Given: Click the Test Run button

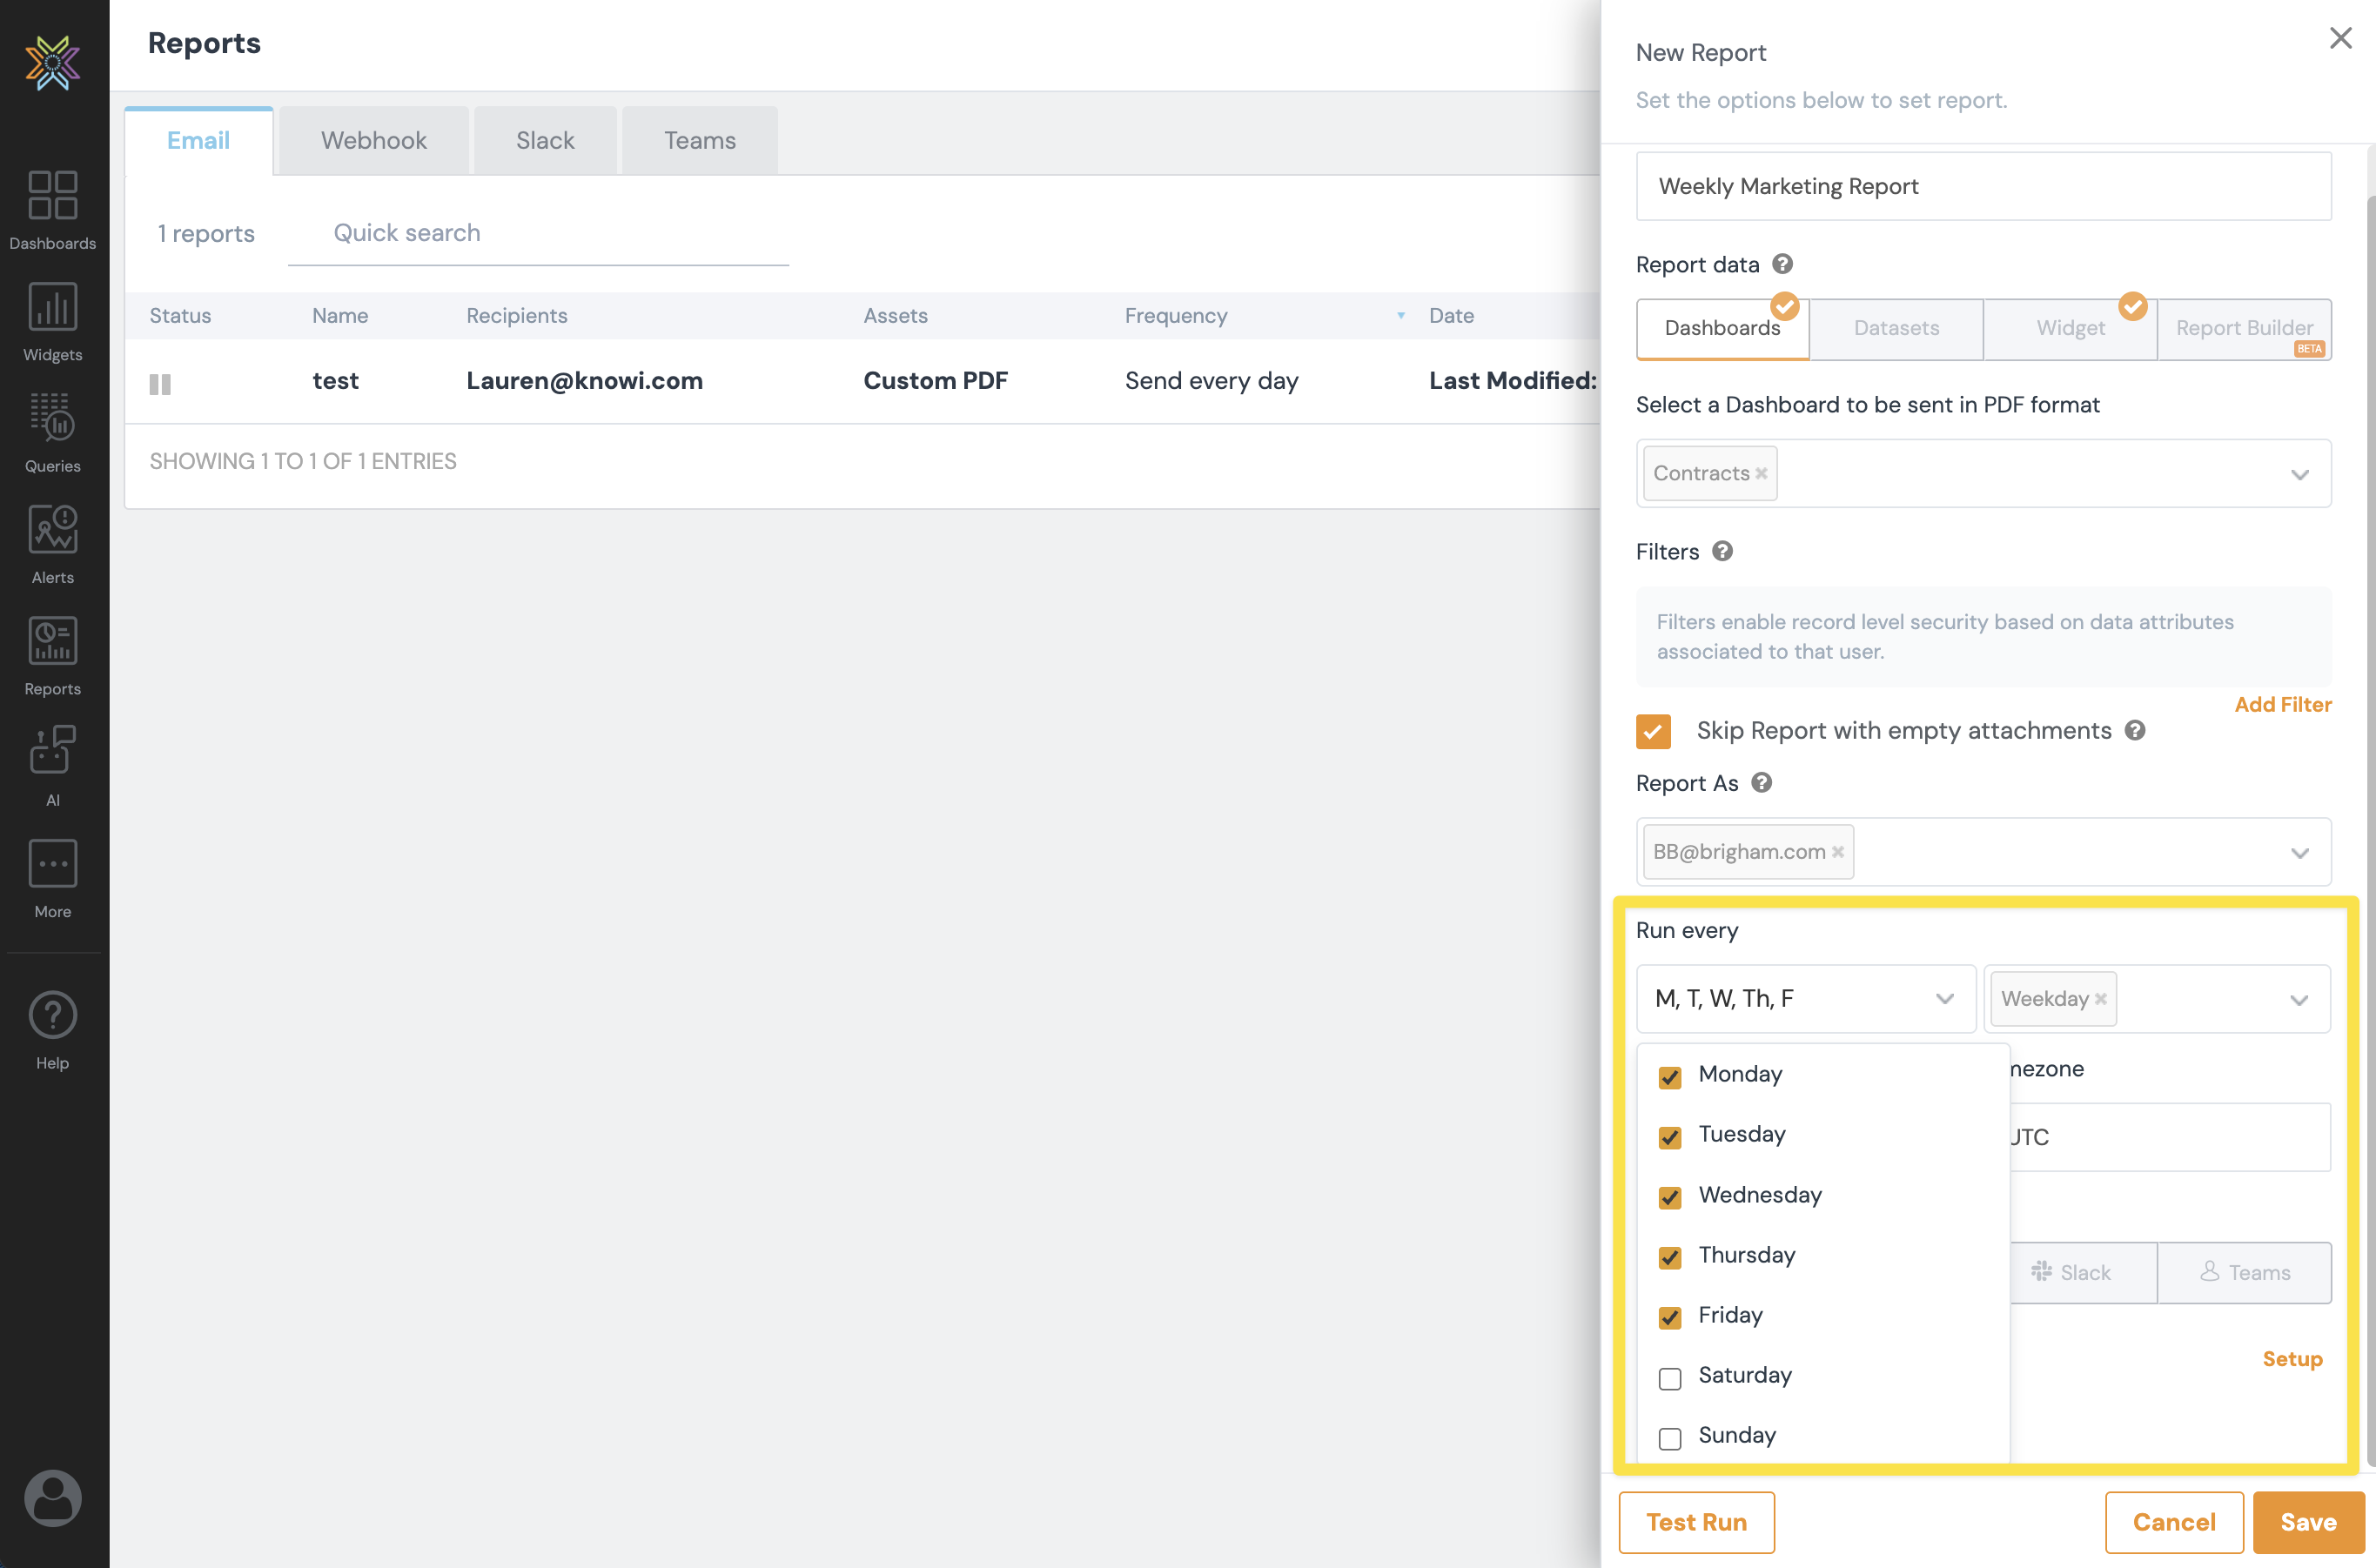Looking at the screenshot, I should coord(1696,1521).
